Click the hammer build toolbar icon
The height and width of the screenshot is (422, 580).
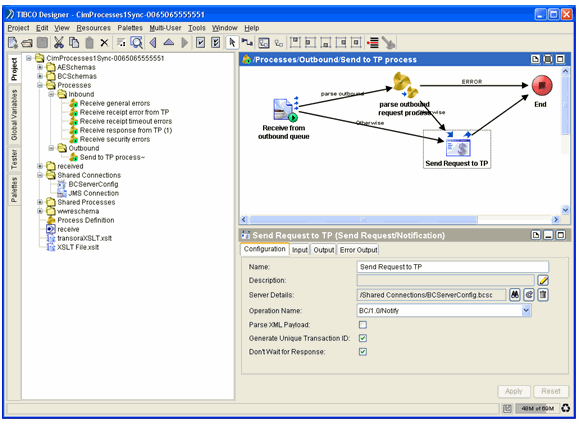tap(388, 43)
